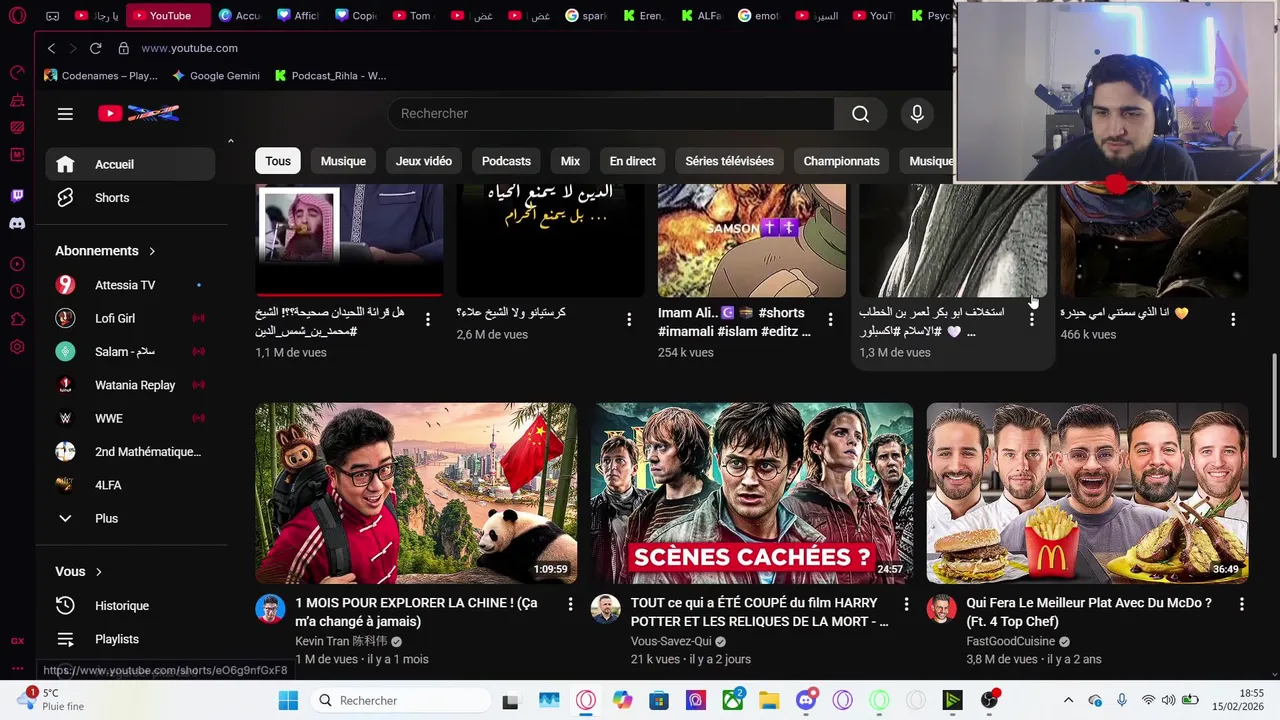Image resolution: width=1280 pixels, height=720 pixels.
Task: Select the Musique filter chip
Action: coord(343,161)
